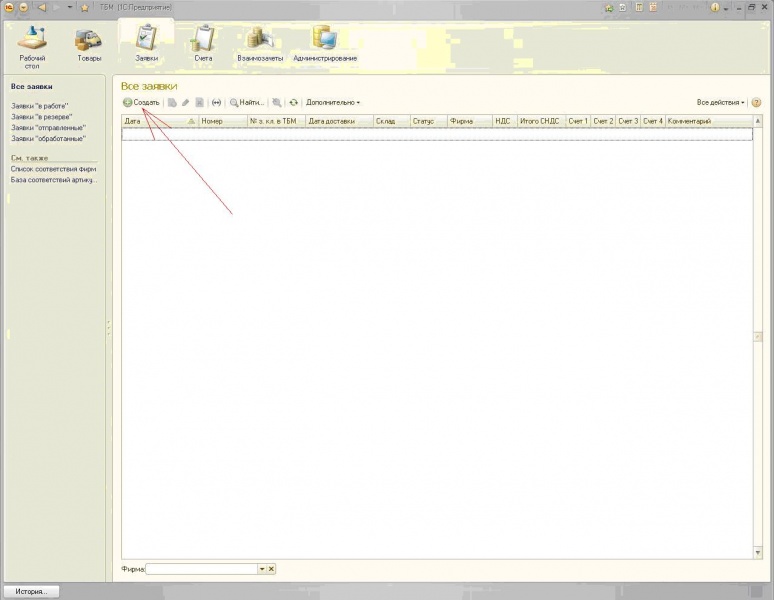This screenshot has height=600, width=774.
Task: Click the НДС column header
Action: (505, 121)
